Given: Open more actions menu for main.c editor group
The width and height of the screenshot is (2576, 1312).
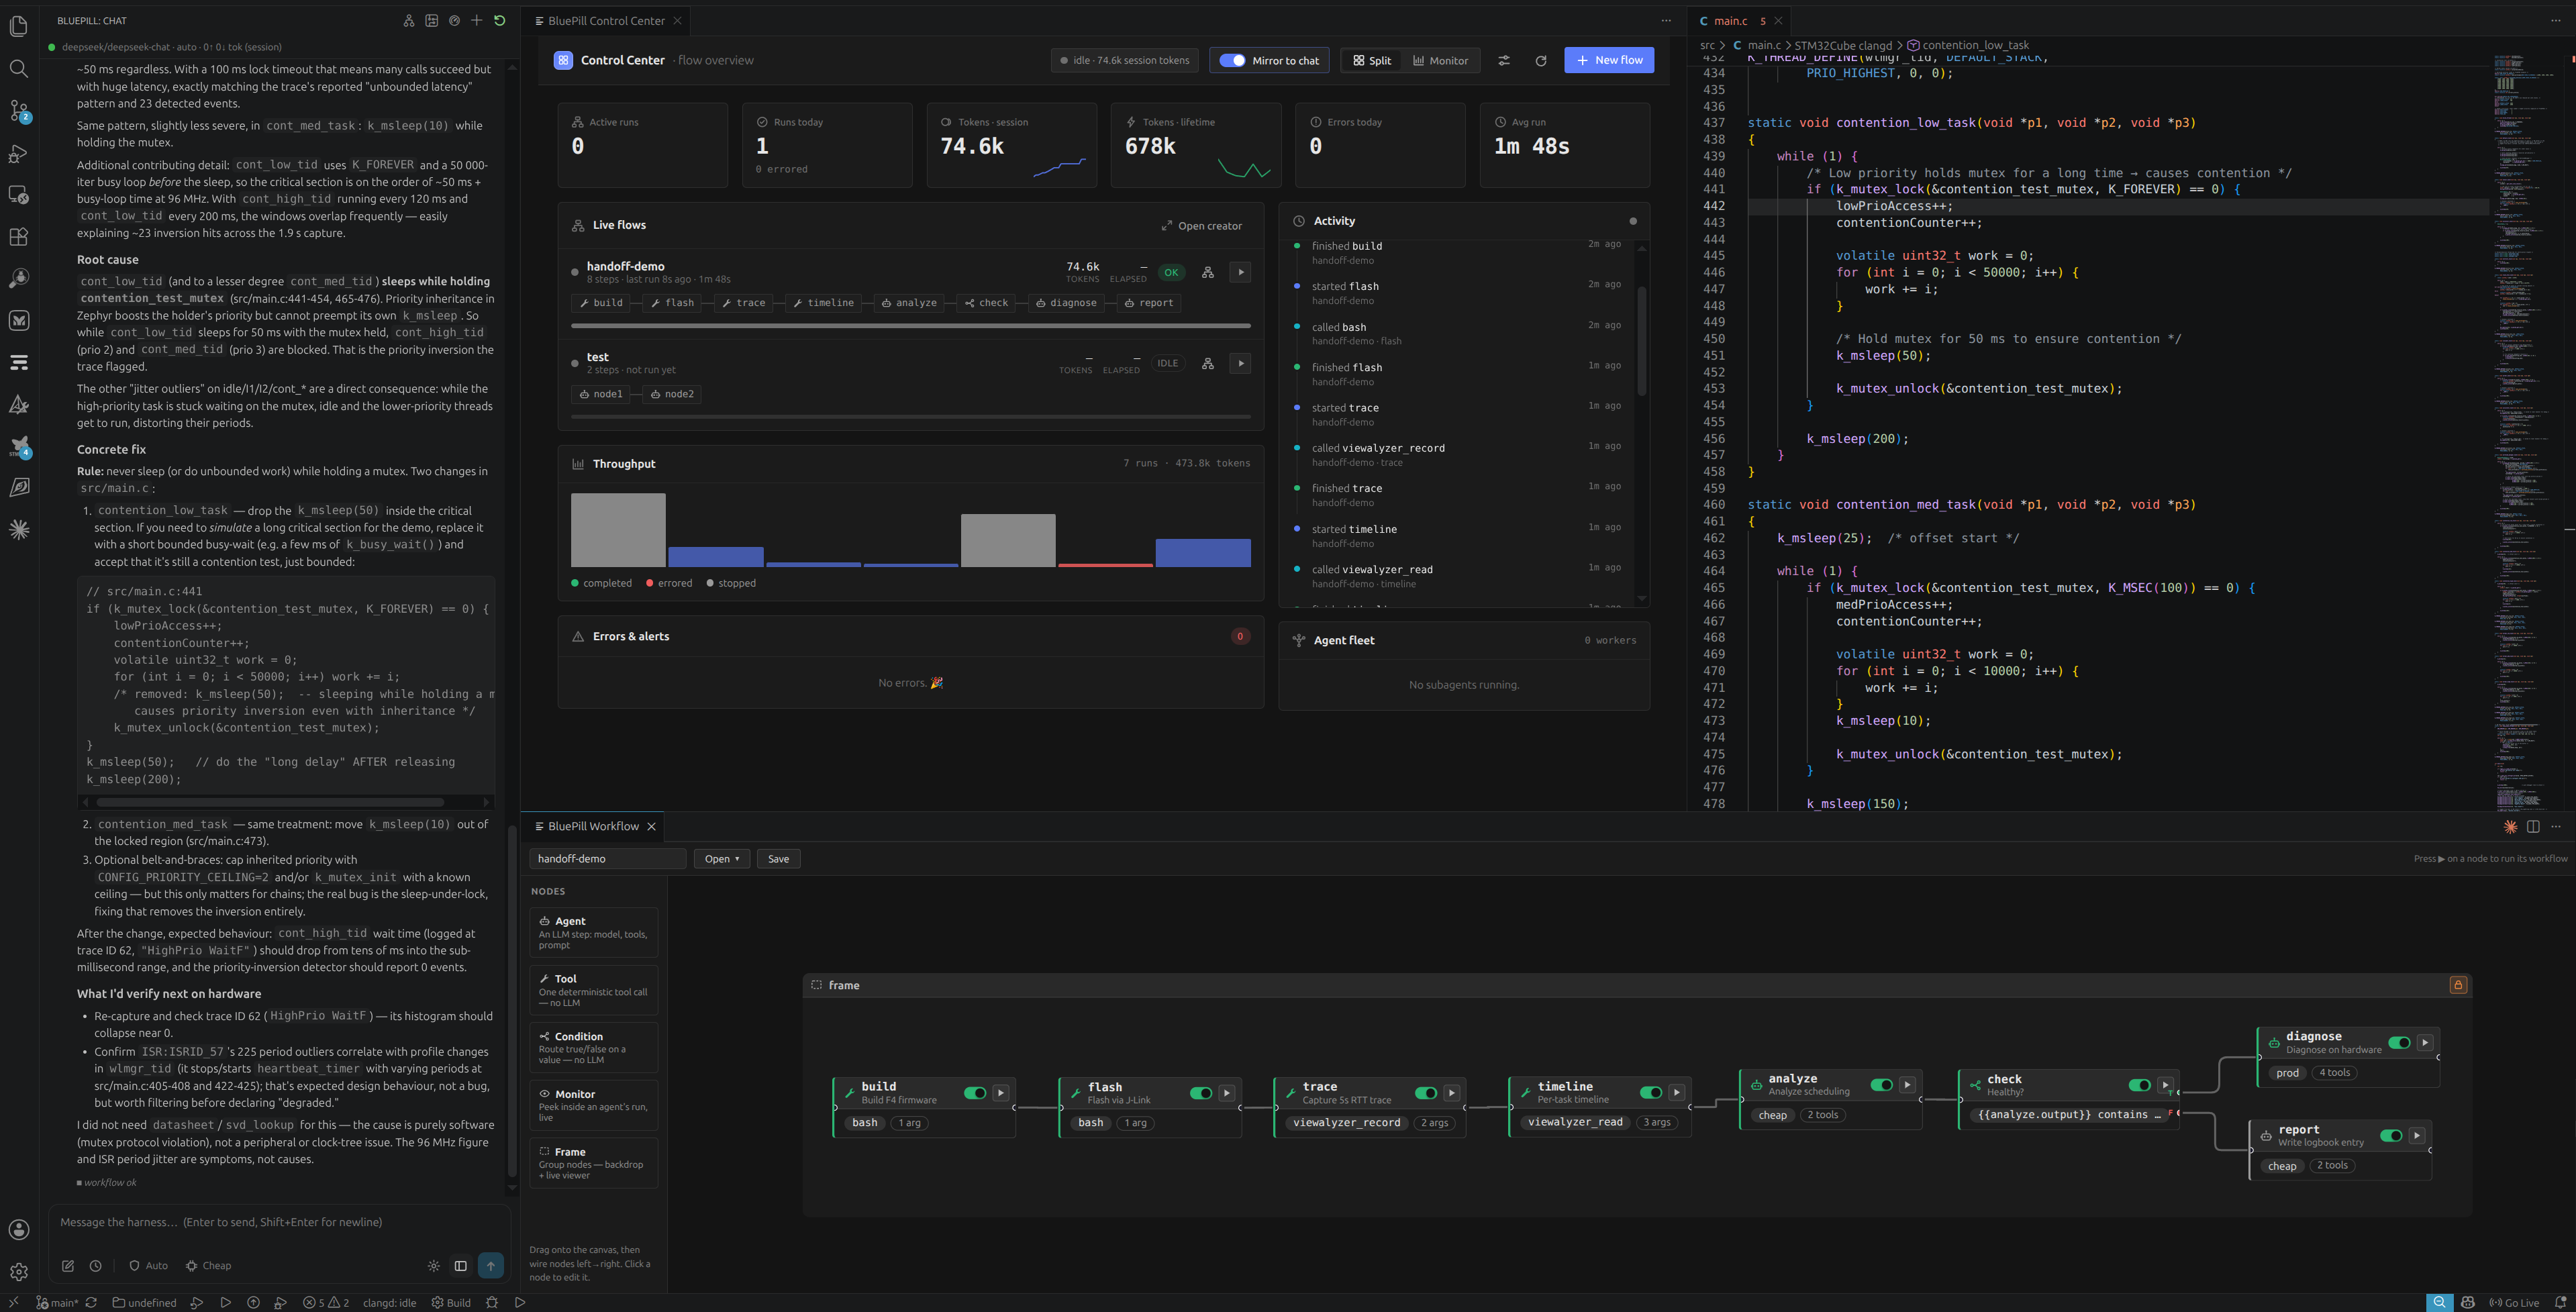Looking at the screenshot, I should pyautogui.click(x=2556, y=20).
